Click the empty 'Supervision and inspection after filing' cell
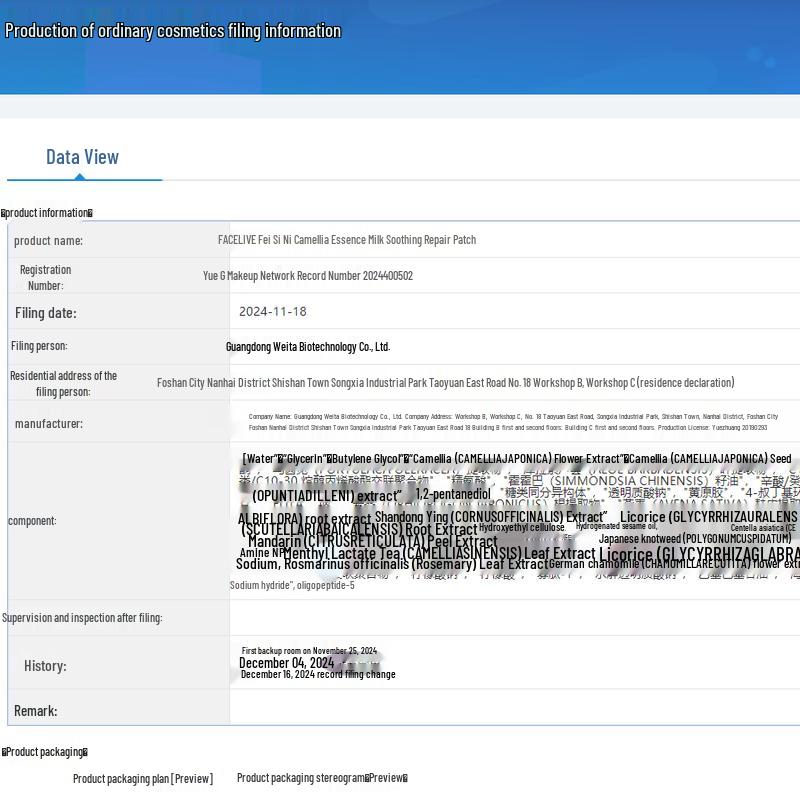This screenshot has width=800, height=800. (x=514, y=618)
